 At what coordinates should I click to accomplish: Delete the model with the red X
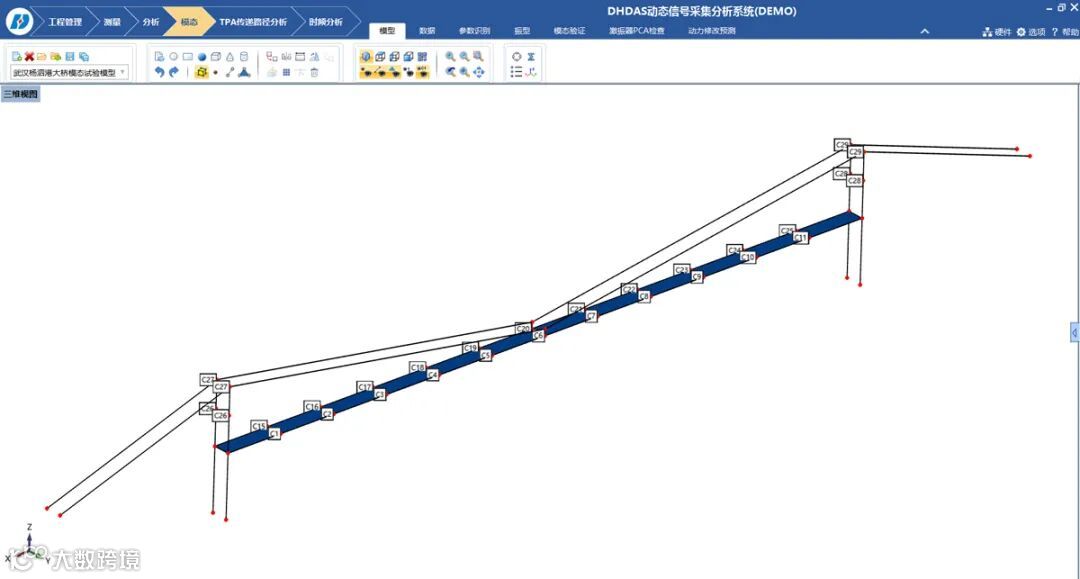[29, 56]
